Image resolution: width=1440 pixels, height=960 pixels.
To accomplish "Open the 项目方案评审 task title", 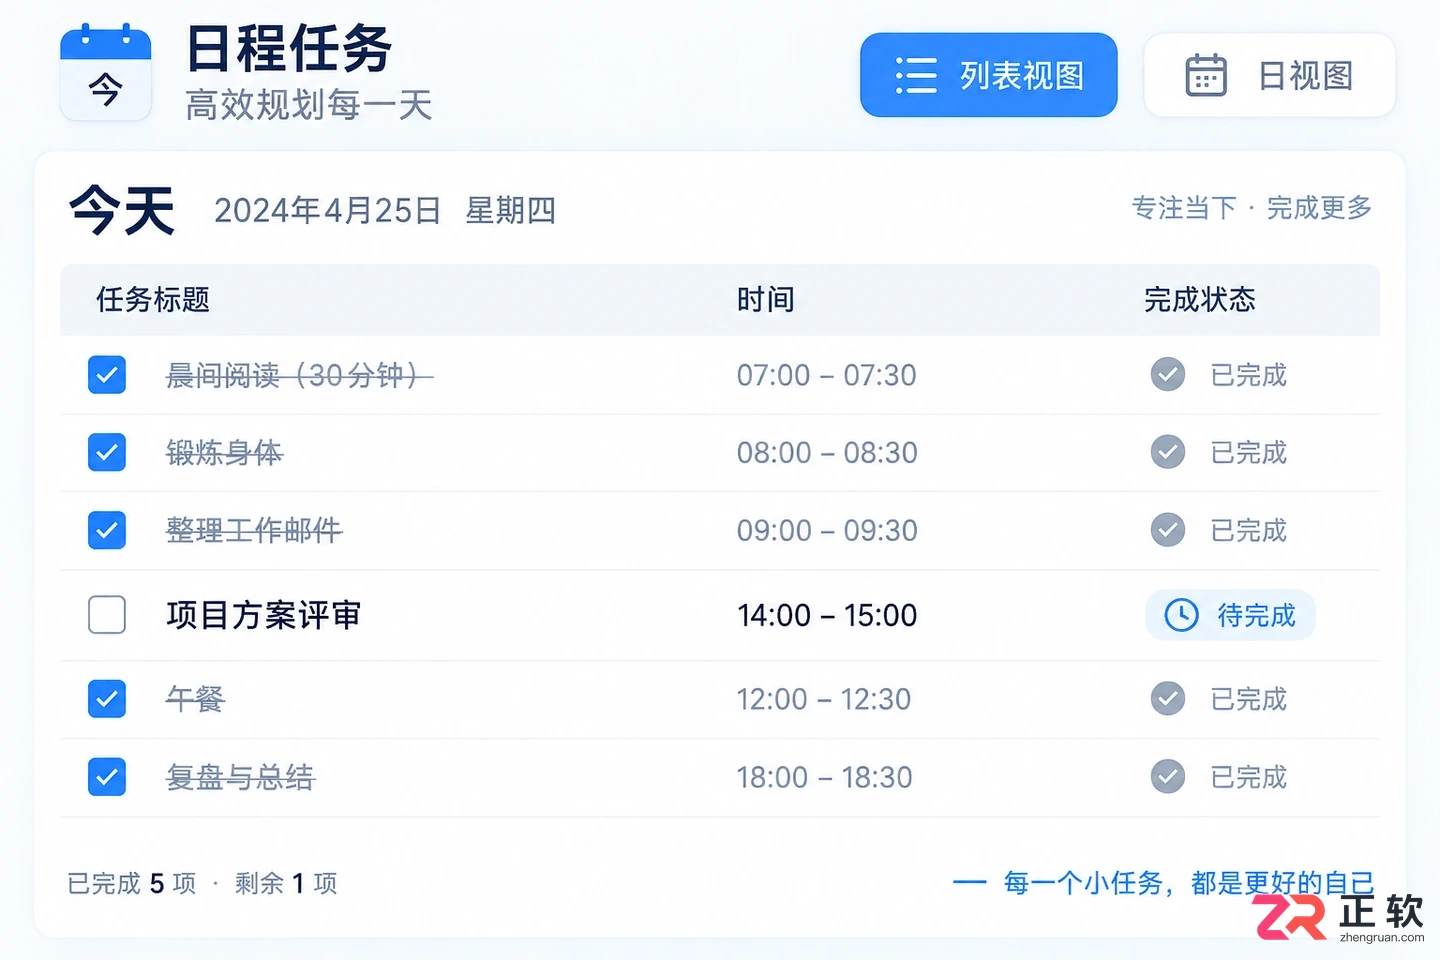I will pos(264,615).
